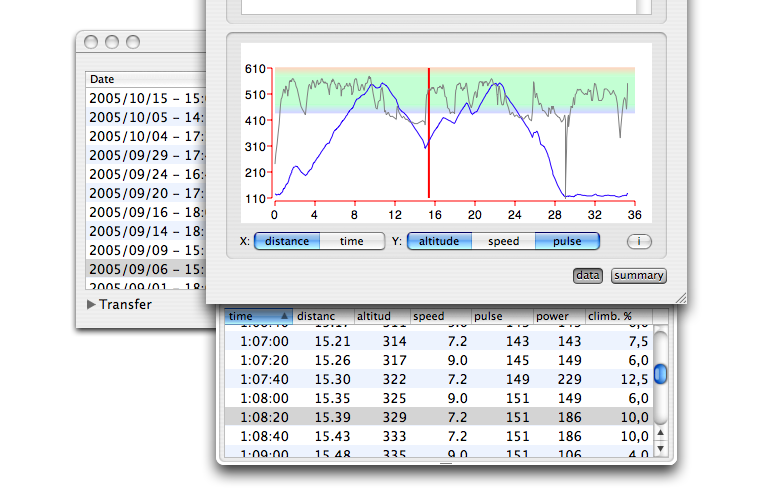Click the blue scrollbar thumb in the data table

pyautogui.click(x=660, y=373)
